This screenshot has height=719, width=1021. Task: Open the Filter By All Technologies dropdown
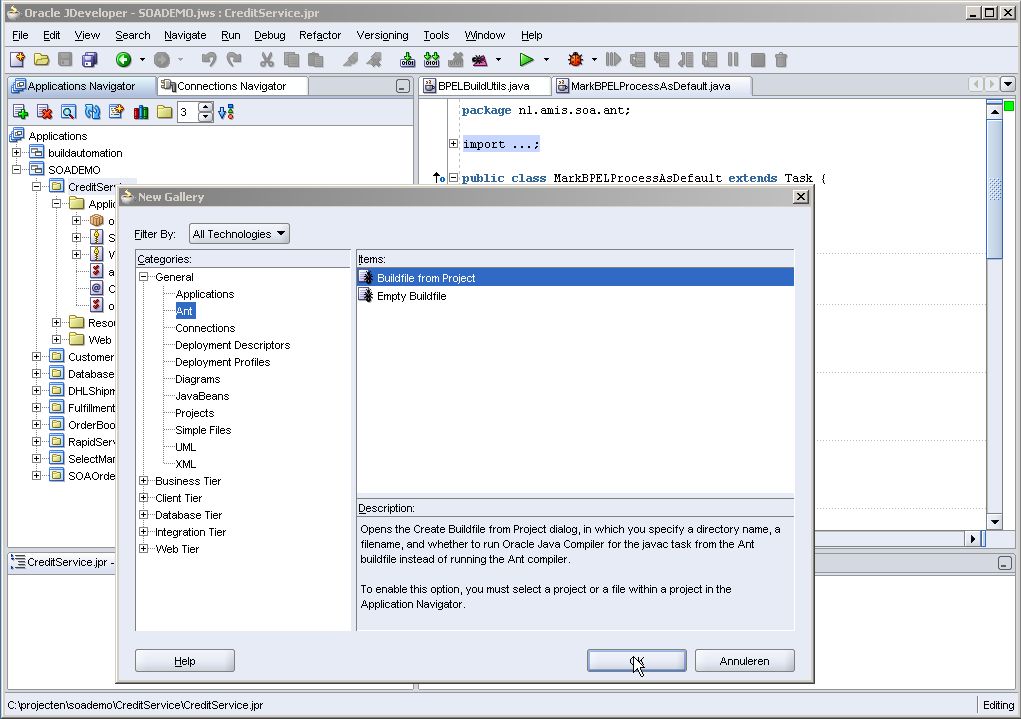pyautogui.click(x=240, y=234)
